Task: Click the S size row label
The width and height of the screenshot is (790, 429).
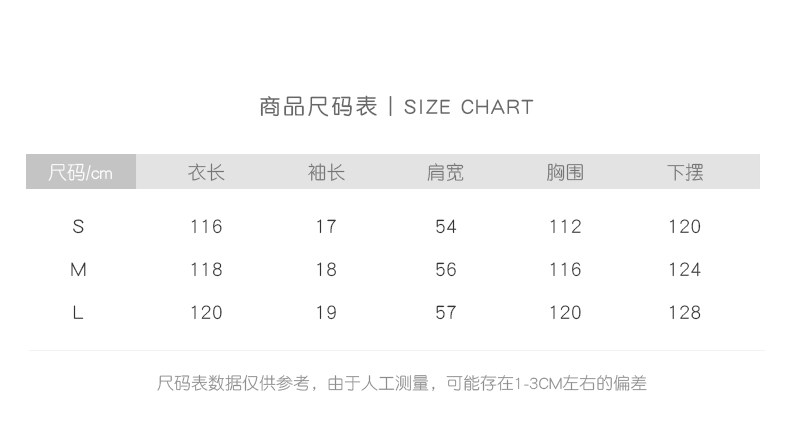Action: (78, 227)
